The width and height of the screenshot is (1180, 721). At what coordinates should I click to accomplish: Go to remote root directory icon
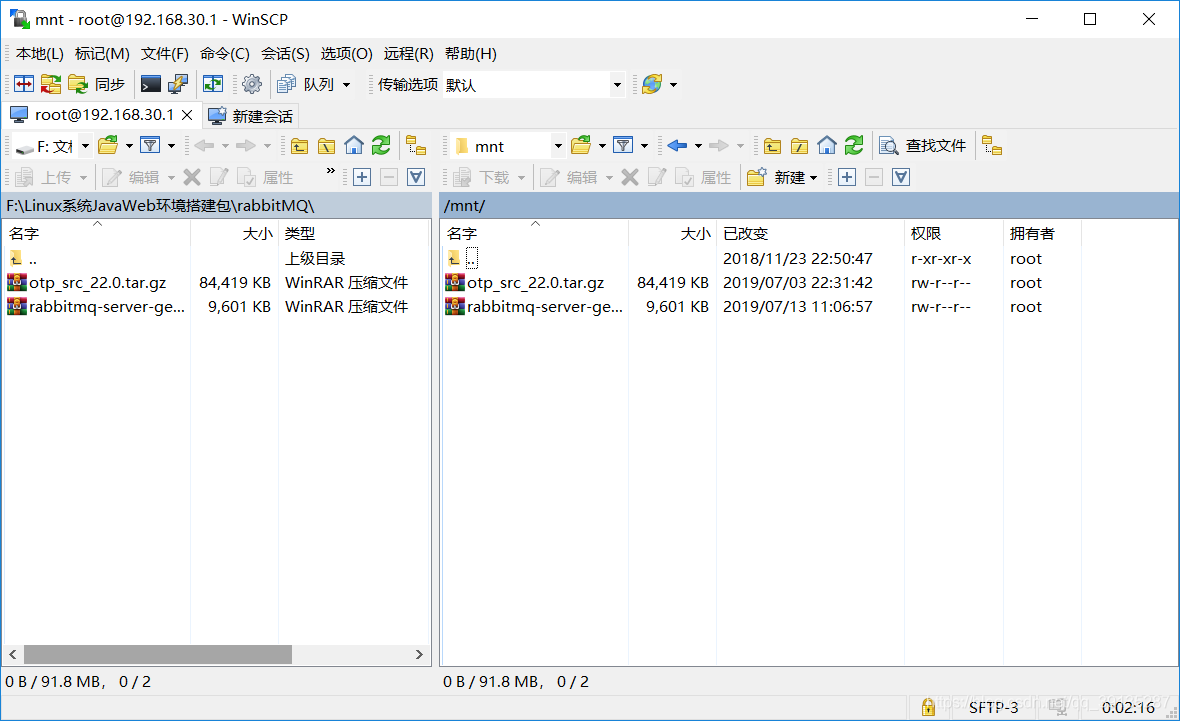point(799,145)
